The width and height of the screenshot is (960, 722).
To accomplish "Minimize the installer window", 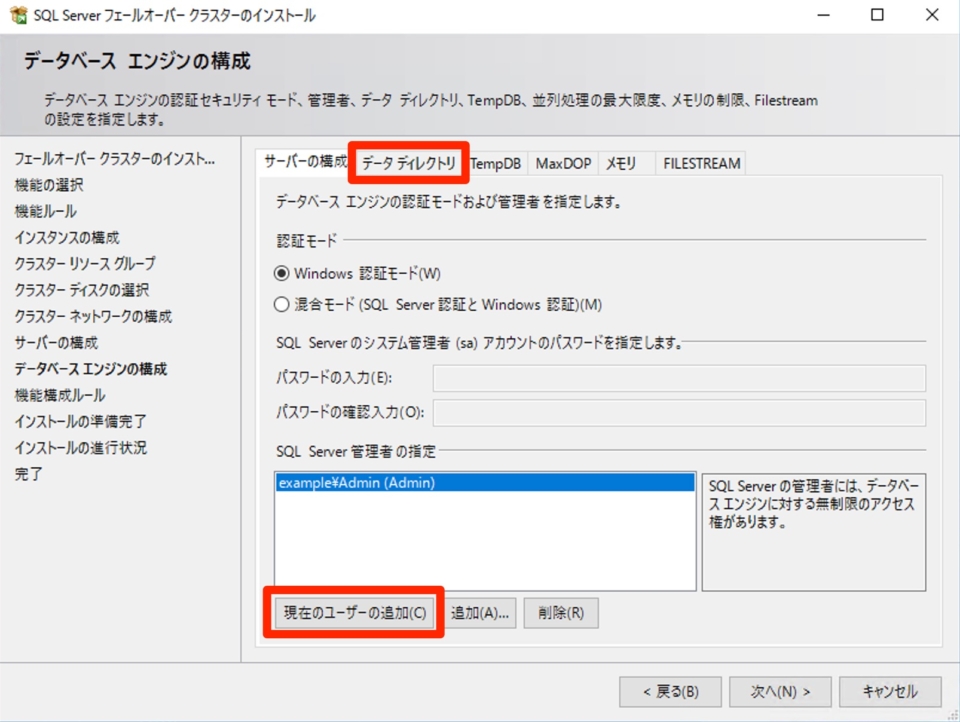I will tap(823, 15).
